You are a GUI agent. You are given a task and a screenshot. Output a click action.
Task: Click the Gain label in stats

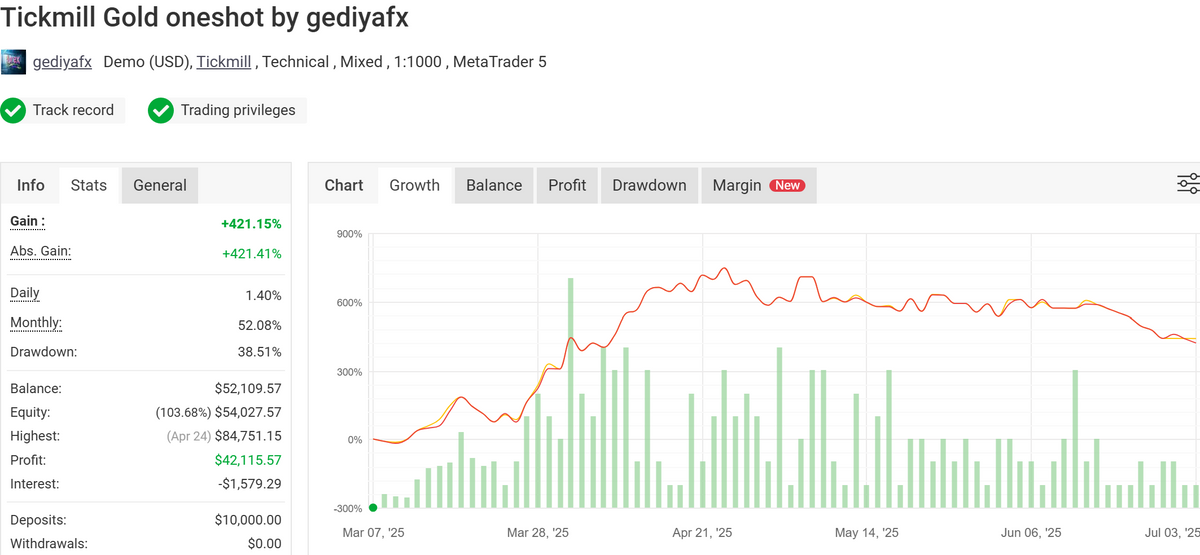27,221
